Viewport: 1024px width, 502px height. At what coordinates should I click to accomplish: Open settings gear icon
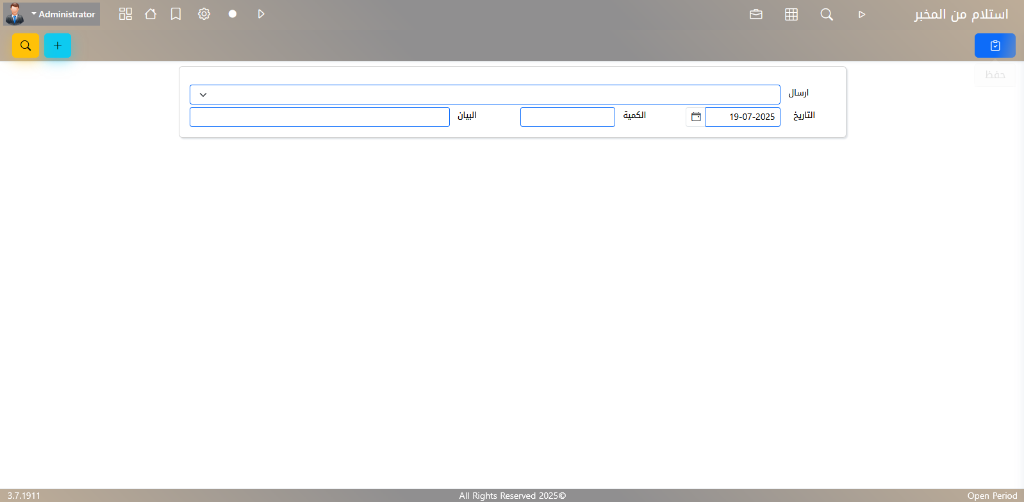tap(204, 14)
